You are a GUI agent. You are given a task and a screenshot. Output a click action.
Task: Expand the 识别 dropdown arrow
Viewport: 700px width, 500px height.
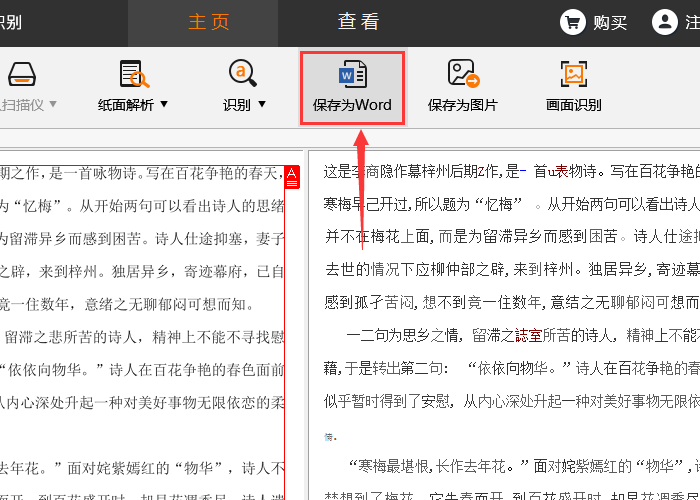[x=262, y=104]
